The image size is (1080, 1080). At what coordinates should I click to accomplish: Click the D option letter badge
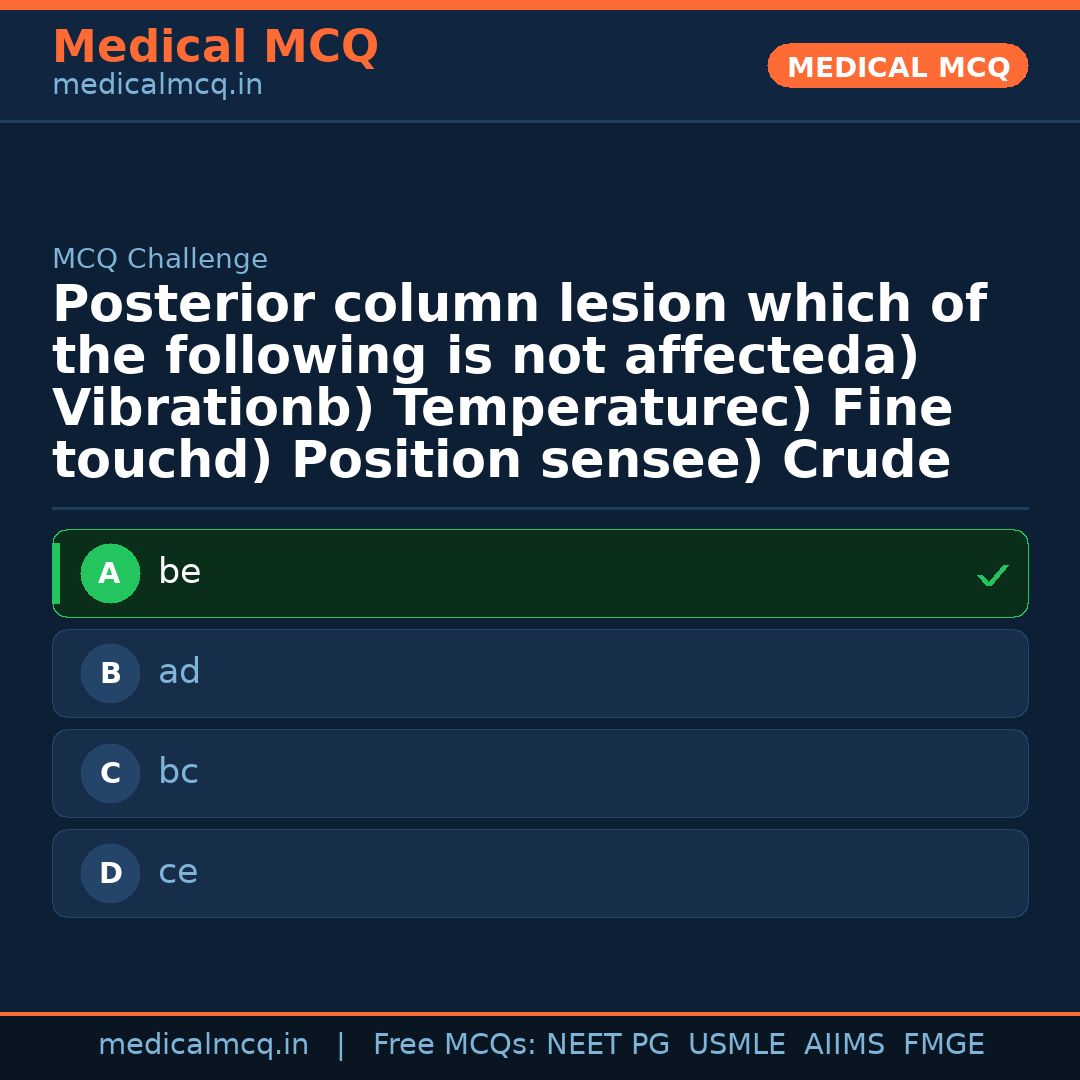click(110, 873)
